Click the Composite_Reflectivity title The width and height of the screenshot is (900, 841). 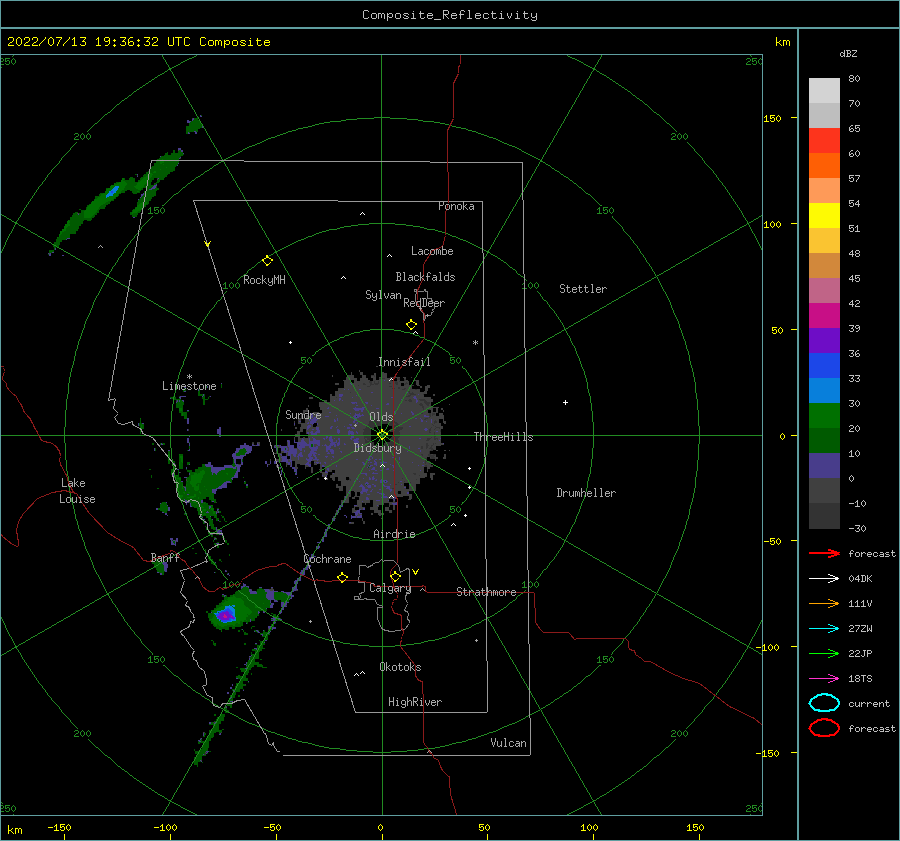[x=450, y=15]
